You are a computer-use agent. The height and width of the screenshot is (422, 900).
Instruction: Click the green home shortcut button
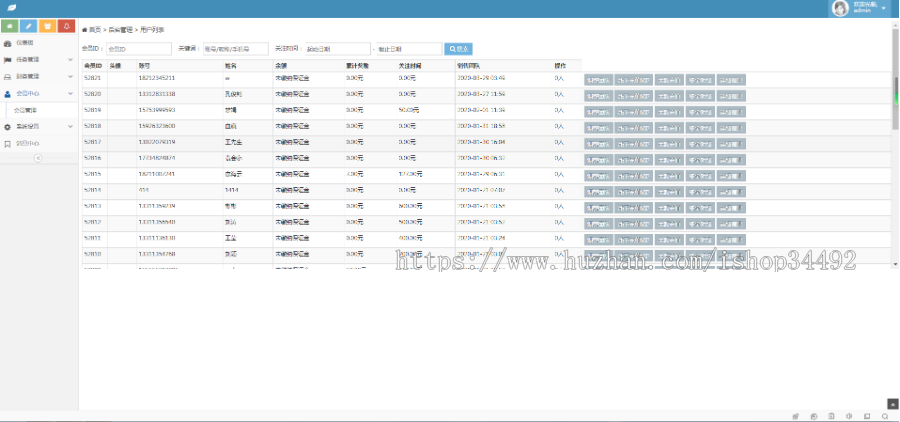pyautogui.click(x=10, y=26)
